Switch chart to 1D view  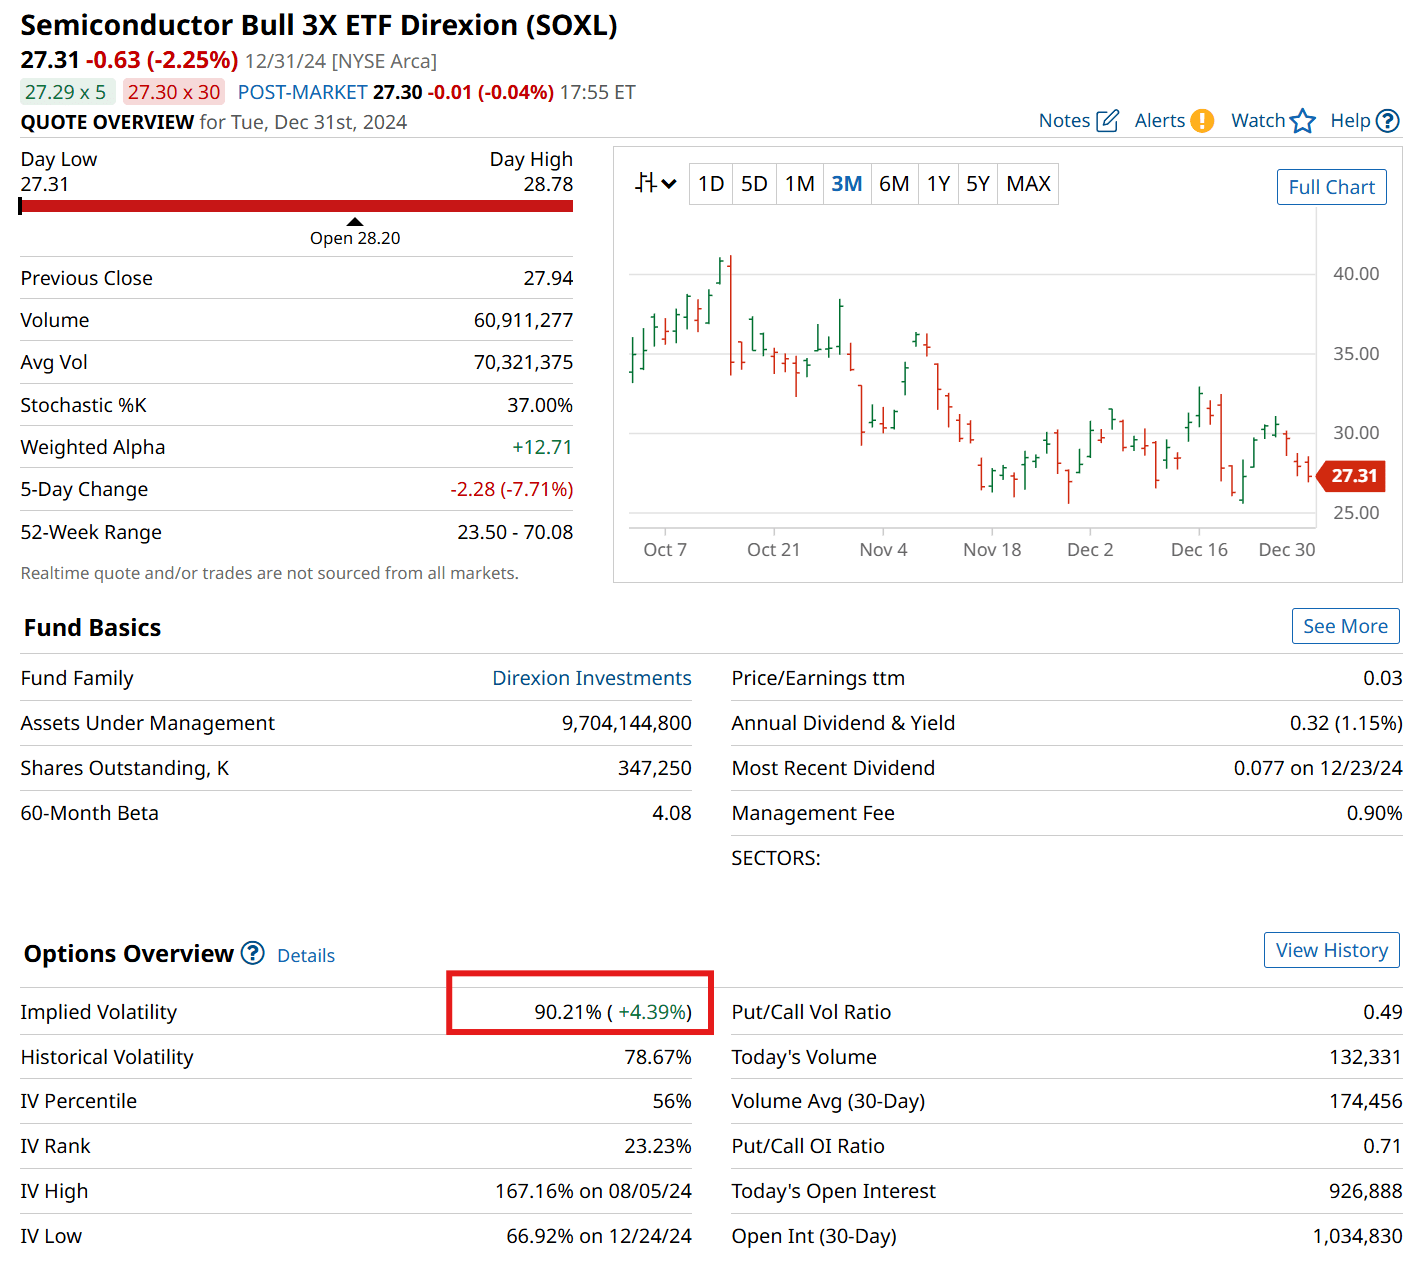(x=711, y=183)
